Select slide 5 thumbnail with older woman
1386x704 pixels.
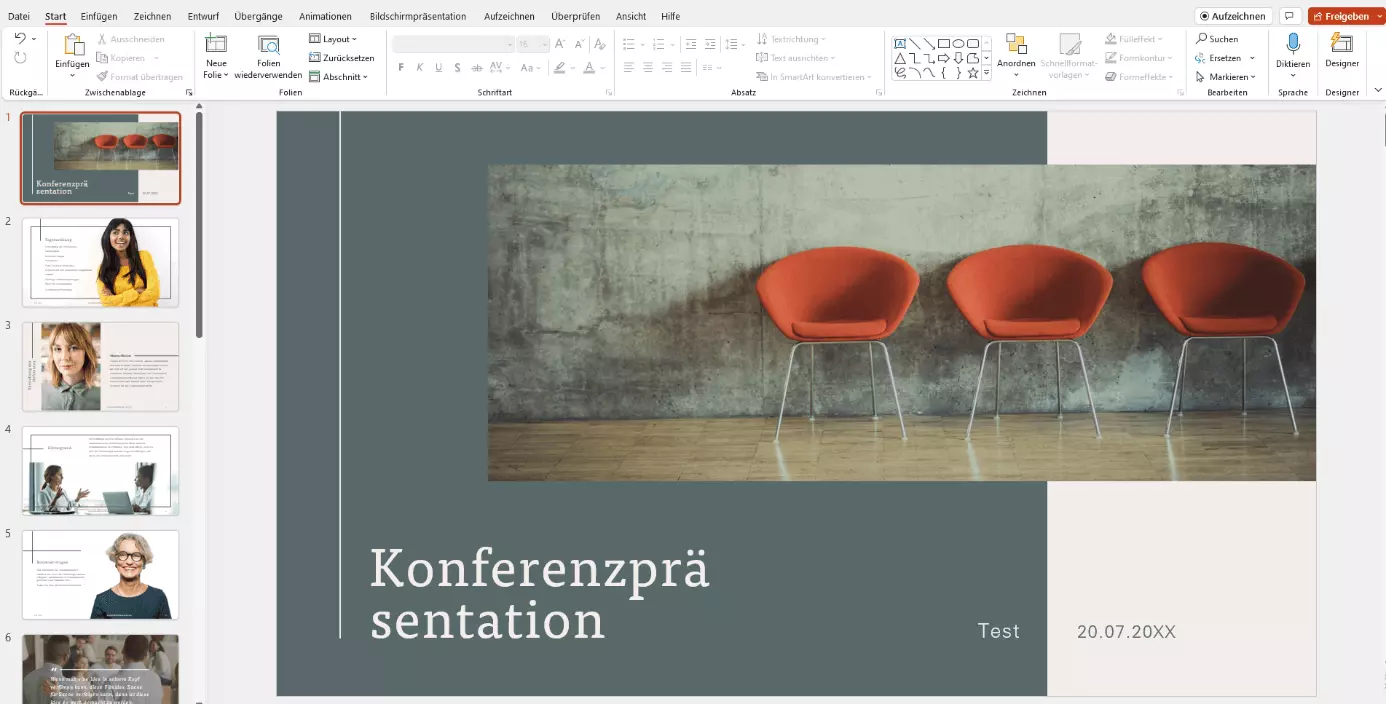click(100, 574)
